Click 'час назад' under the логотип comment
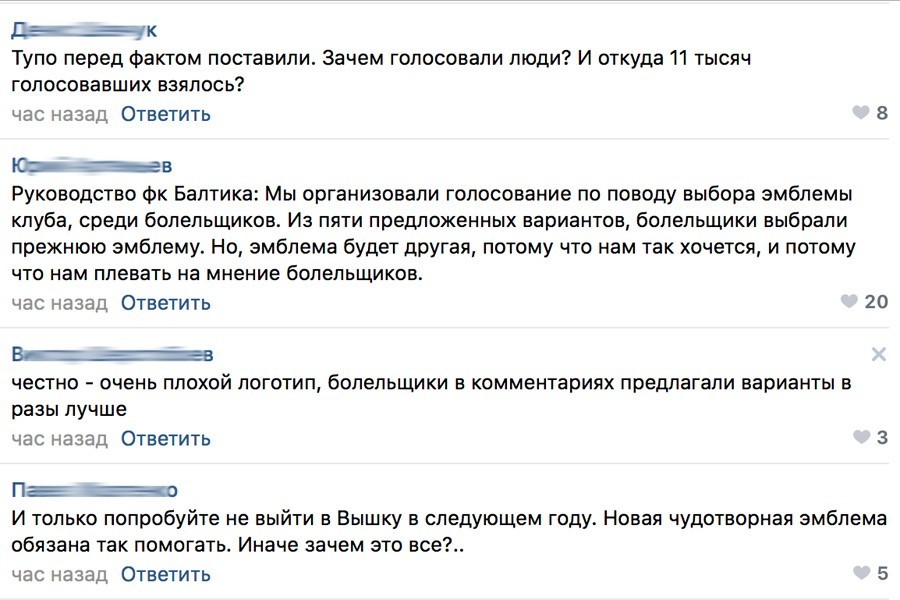Screen dimensions: 900x600 point(59,438)
